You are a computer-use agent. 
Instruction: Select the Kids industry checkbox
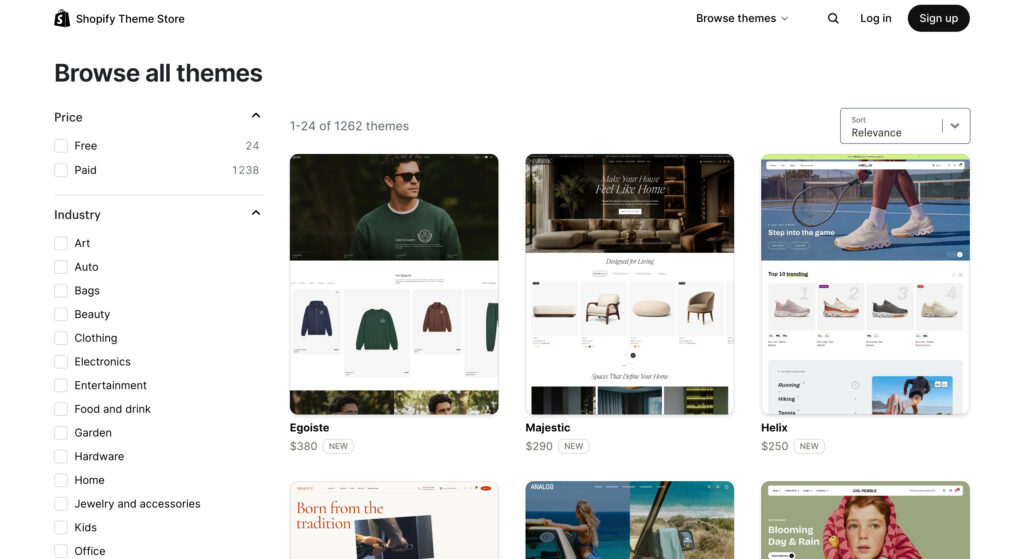coord(61,527)
